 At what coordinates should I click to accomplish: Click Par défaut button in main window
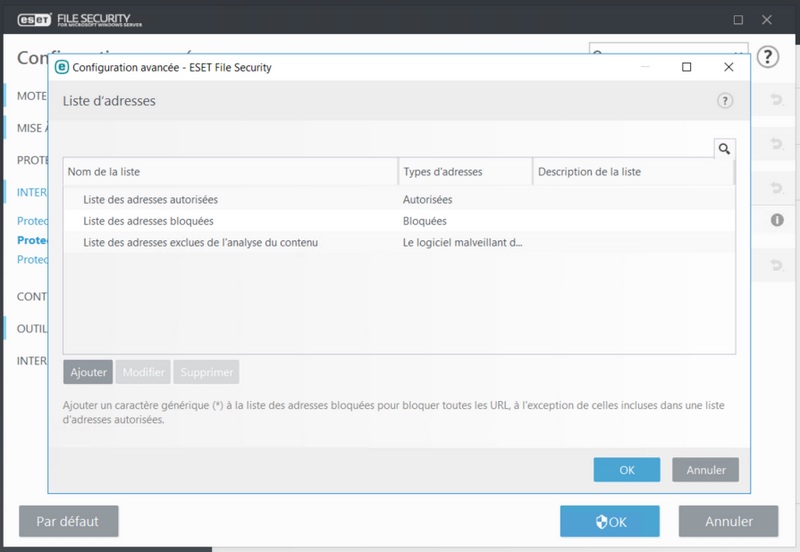pos(69,521)
